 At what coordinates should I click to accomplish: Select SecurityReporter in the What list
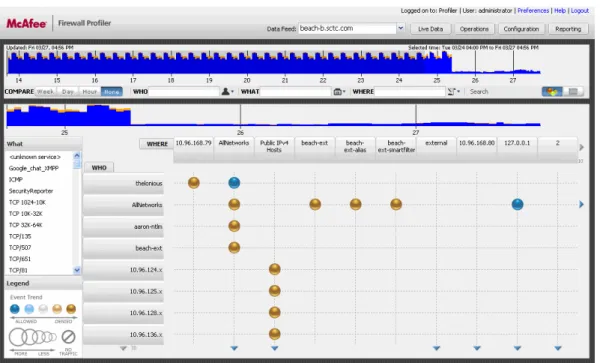coord(31,191)
